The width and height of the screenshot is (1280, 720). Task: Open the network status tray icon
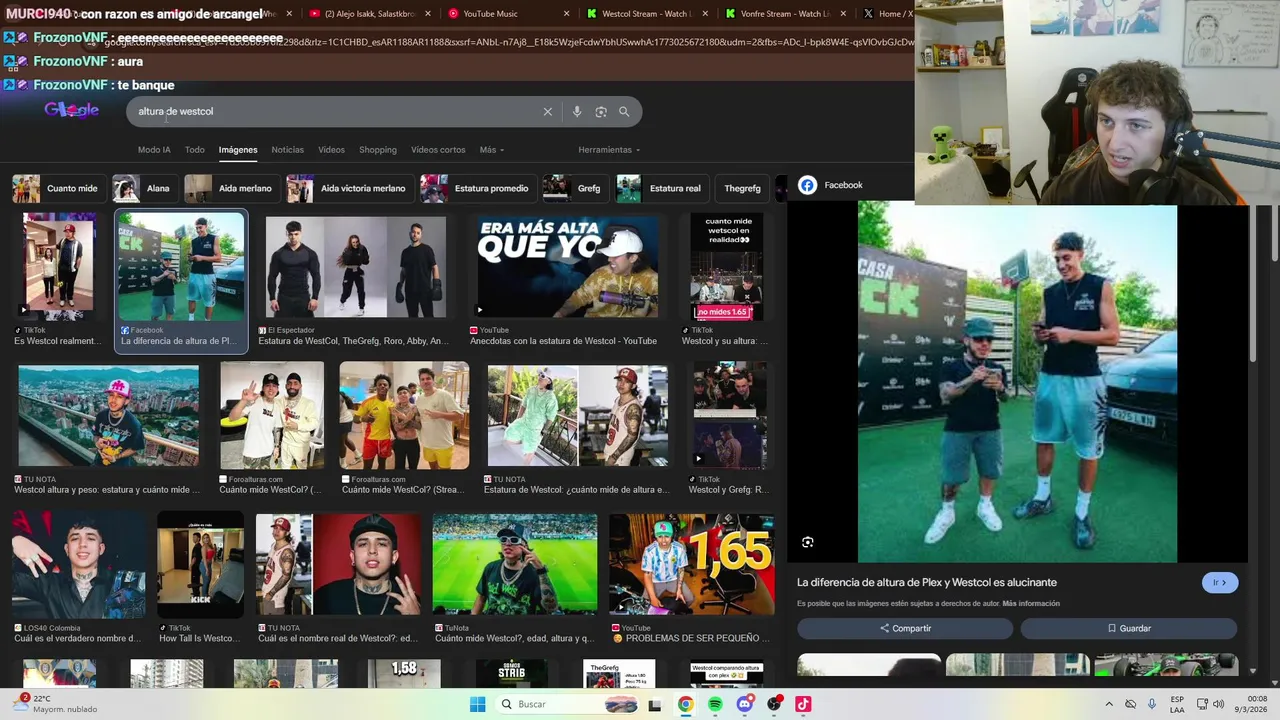(1202, 704)
